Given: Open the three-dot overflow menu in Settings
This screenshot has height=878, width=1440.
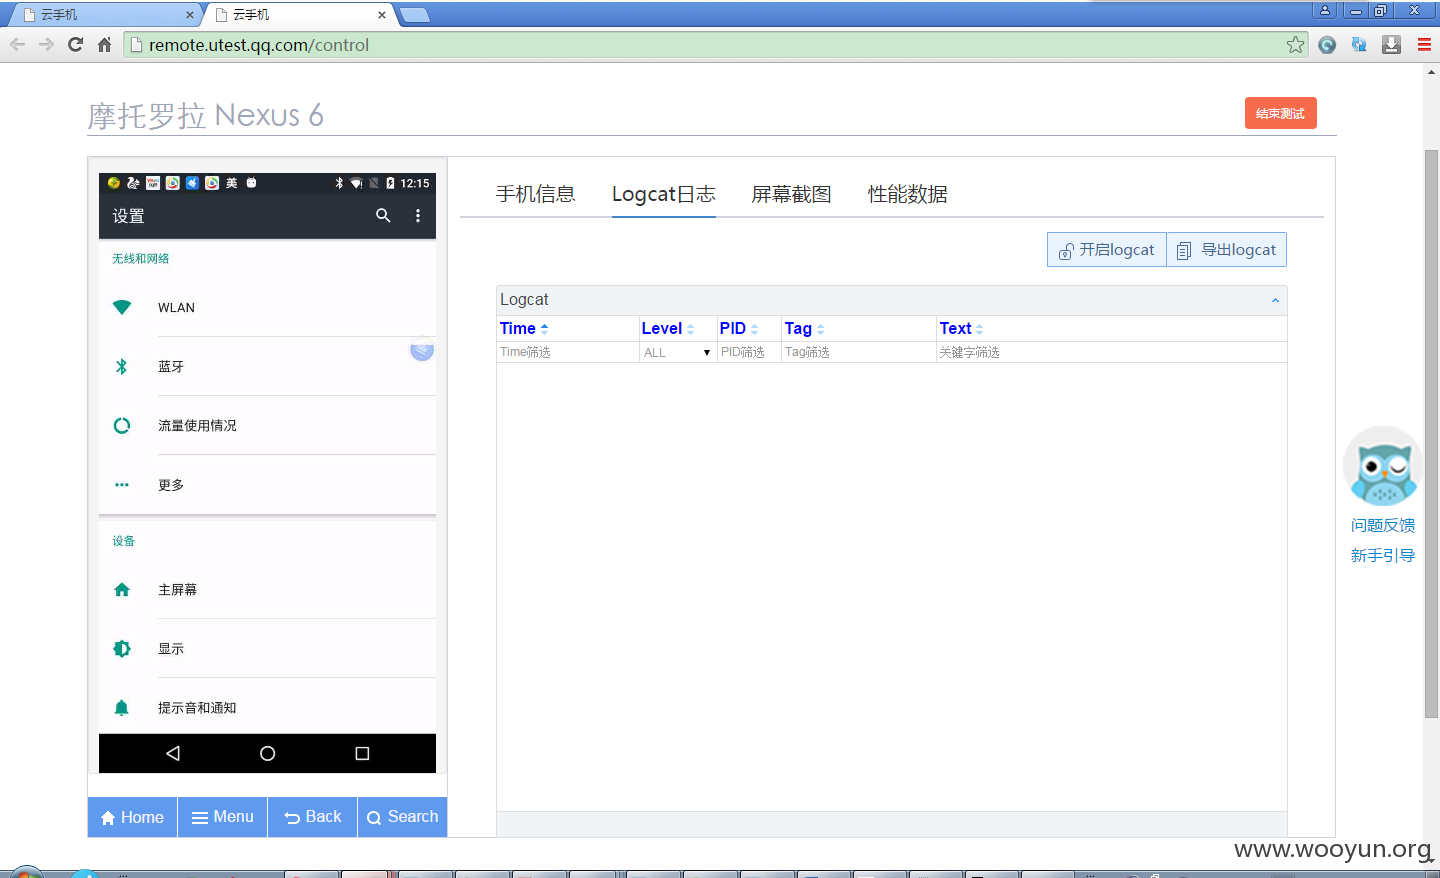Looking at the screenshot, I should [418, 215].
